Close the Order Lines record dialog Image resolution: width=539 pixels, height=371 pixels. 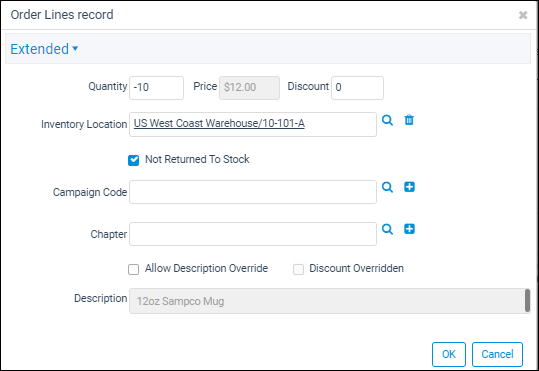(523, 15)
